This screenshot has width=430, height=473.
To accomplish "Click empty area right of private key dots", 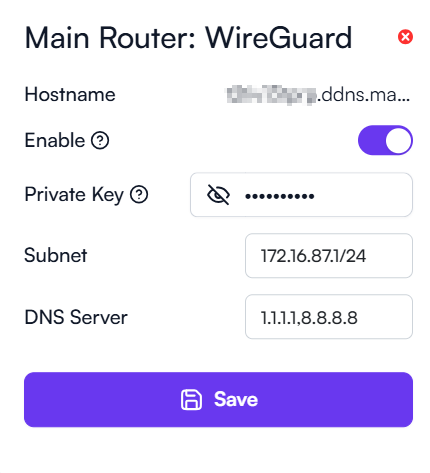I will click(x=362, y=195).
